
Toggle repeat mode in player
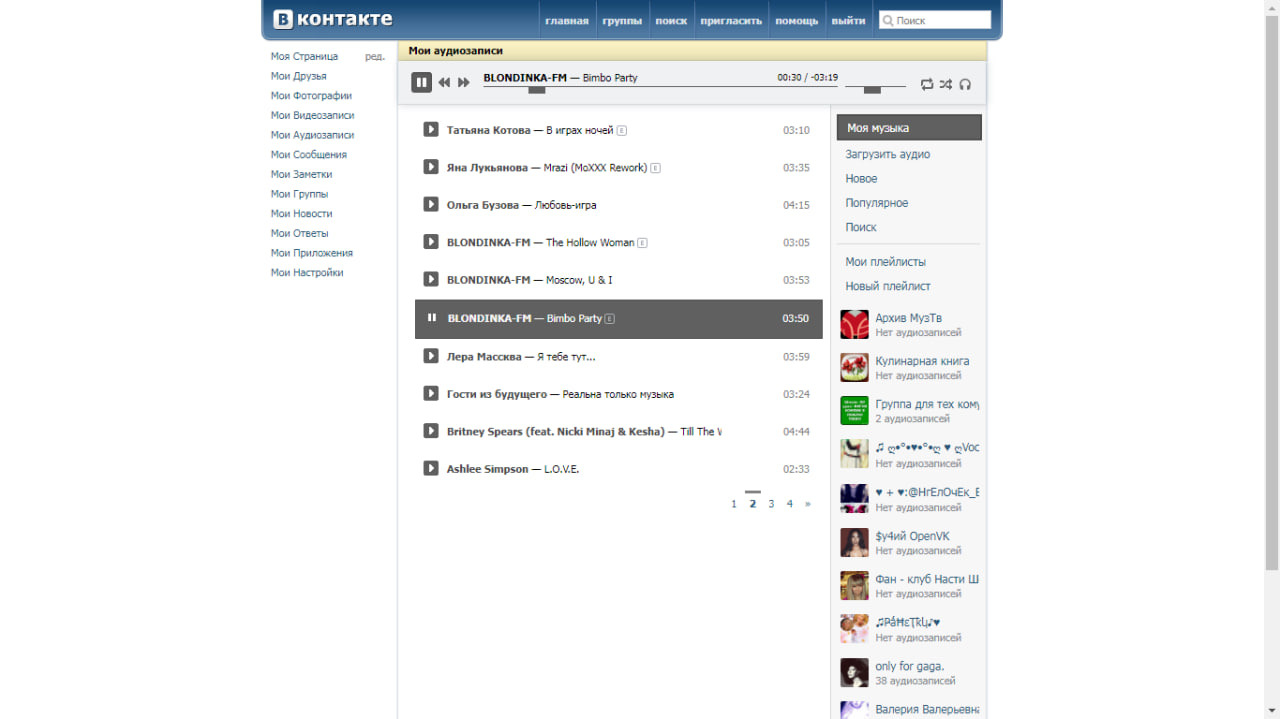tap(927, 84)
